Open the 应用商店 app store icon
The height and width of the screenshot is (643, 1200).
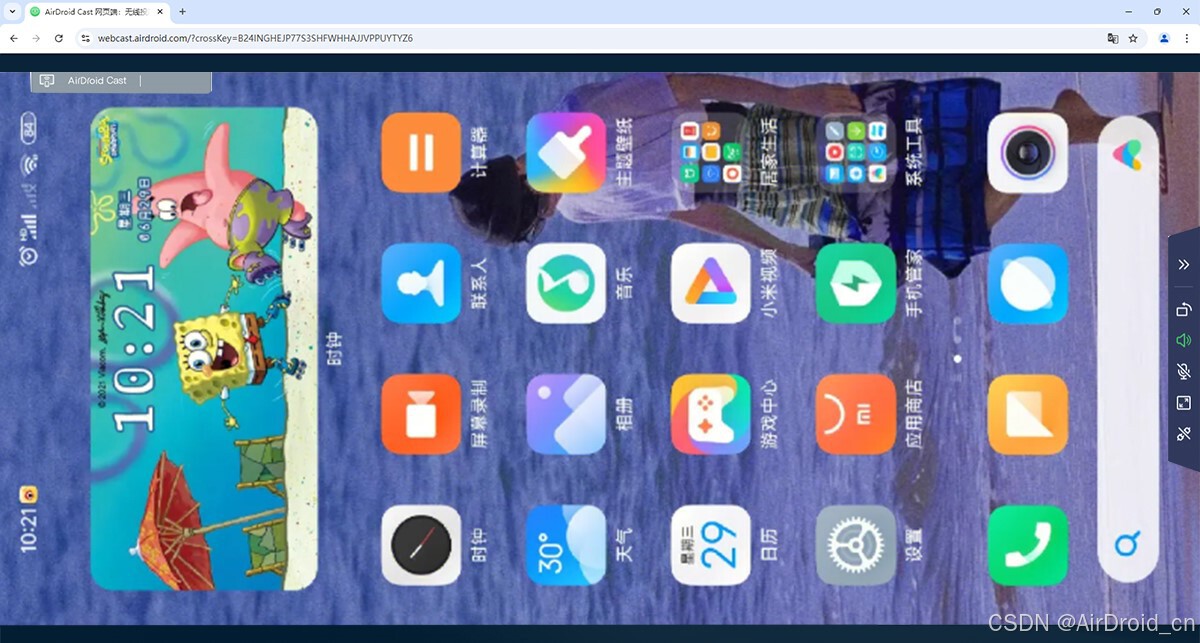pyautogui.click(x=856, y=414)
